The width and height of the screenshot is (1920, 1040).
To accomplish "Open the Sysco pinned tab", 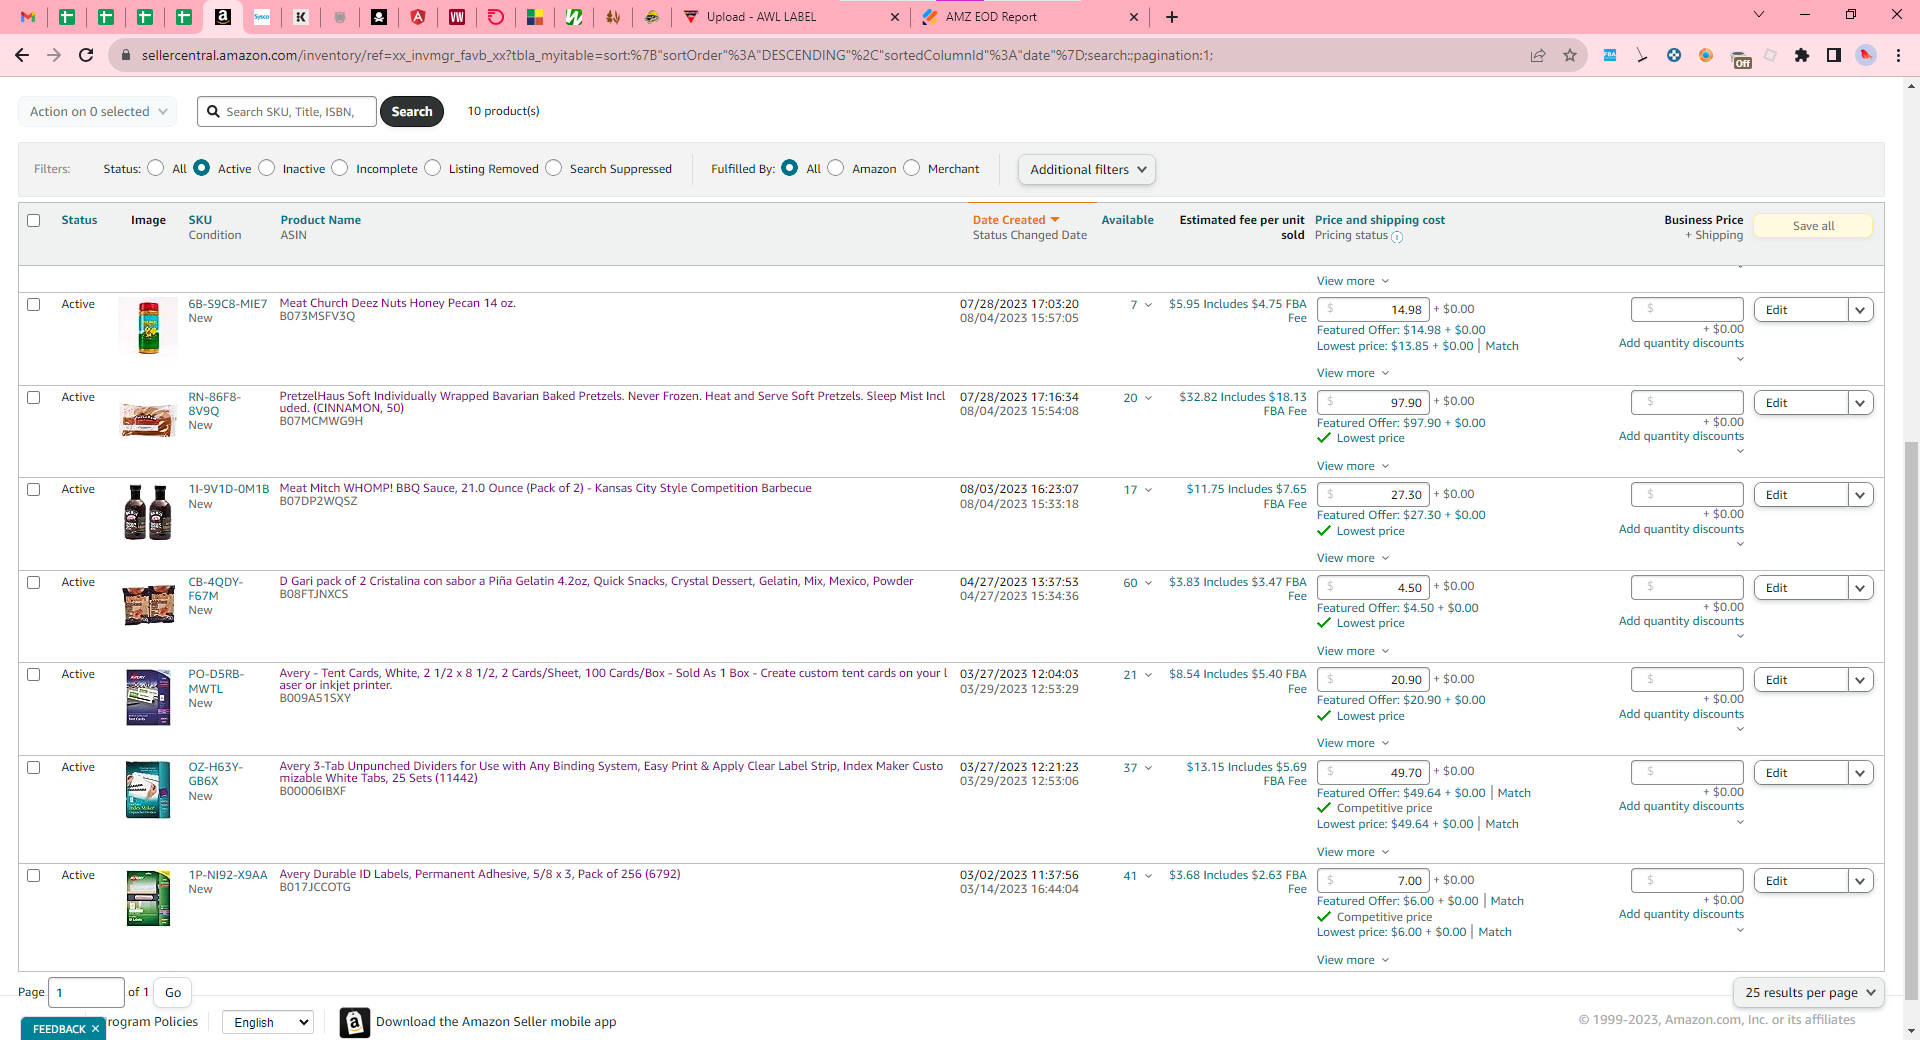I will (262, 17).
